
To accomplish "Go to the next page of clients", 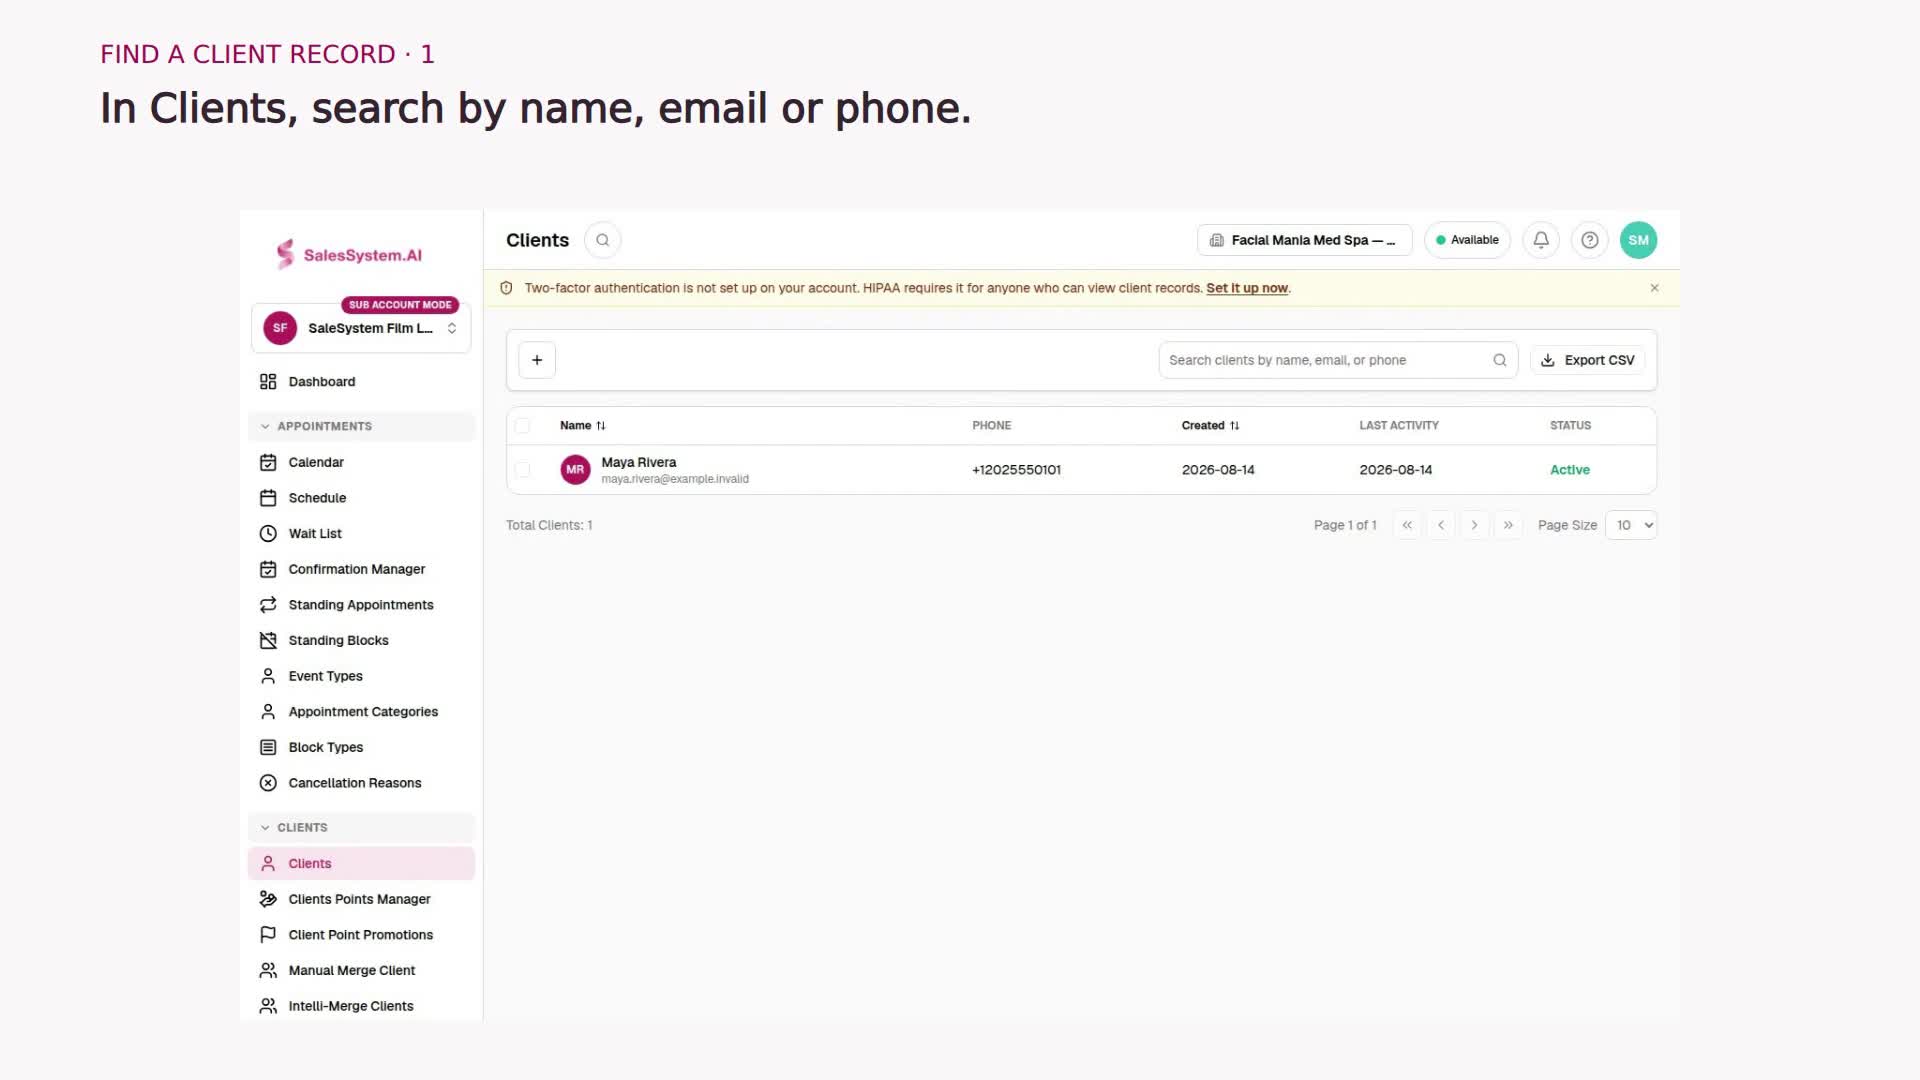I will (x=1474, y=525).
